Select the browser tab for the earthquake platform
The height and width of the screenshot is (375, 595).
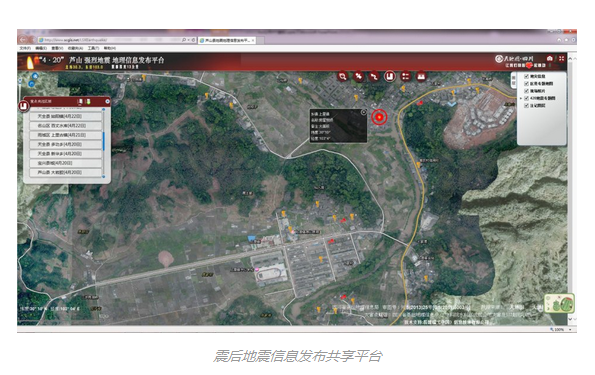(227, 40)
